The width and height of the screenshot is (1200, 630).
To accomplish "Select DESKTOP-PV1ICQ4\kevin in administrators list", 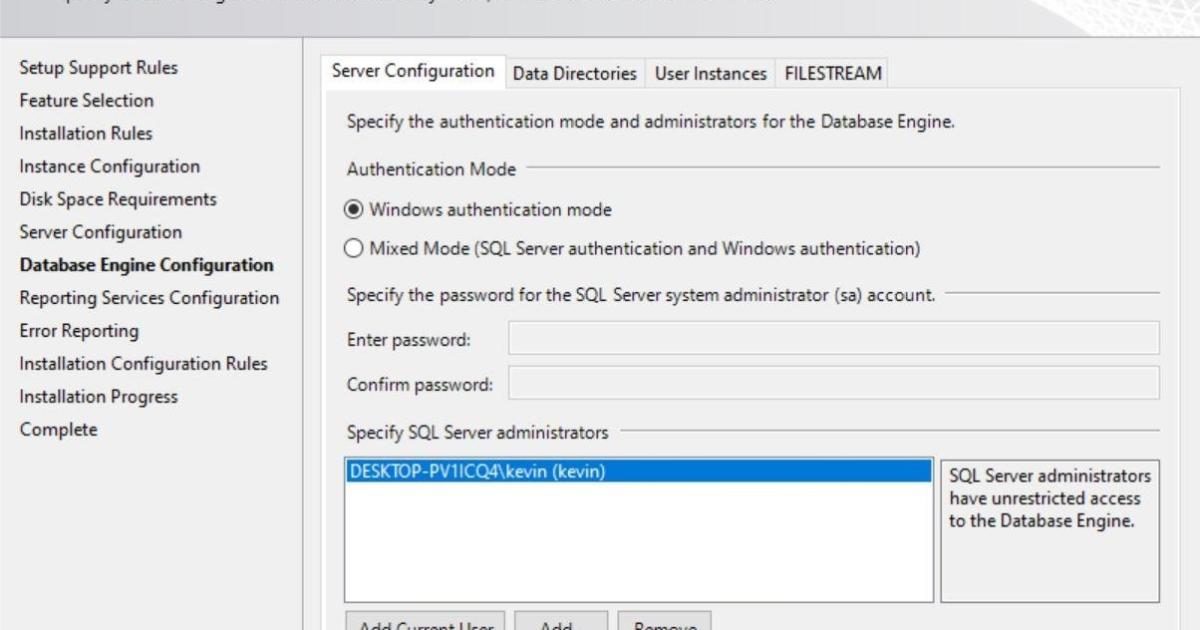I will 476,472.
